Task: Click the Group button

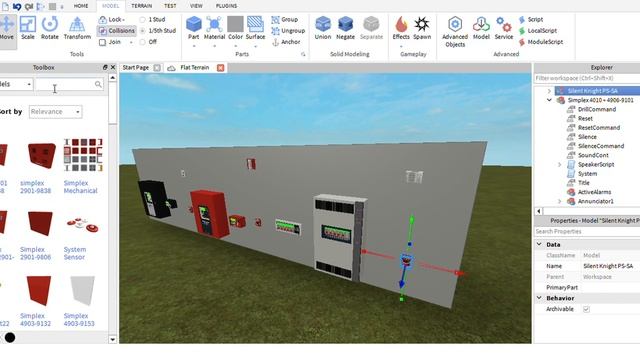Action: point(284,20)
